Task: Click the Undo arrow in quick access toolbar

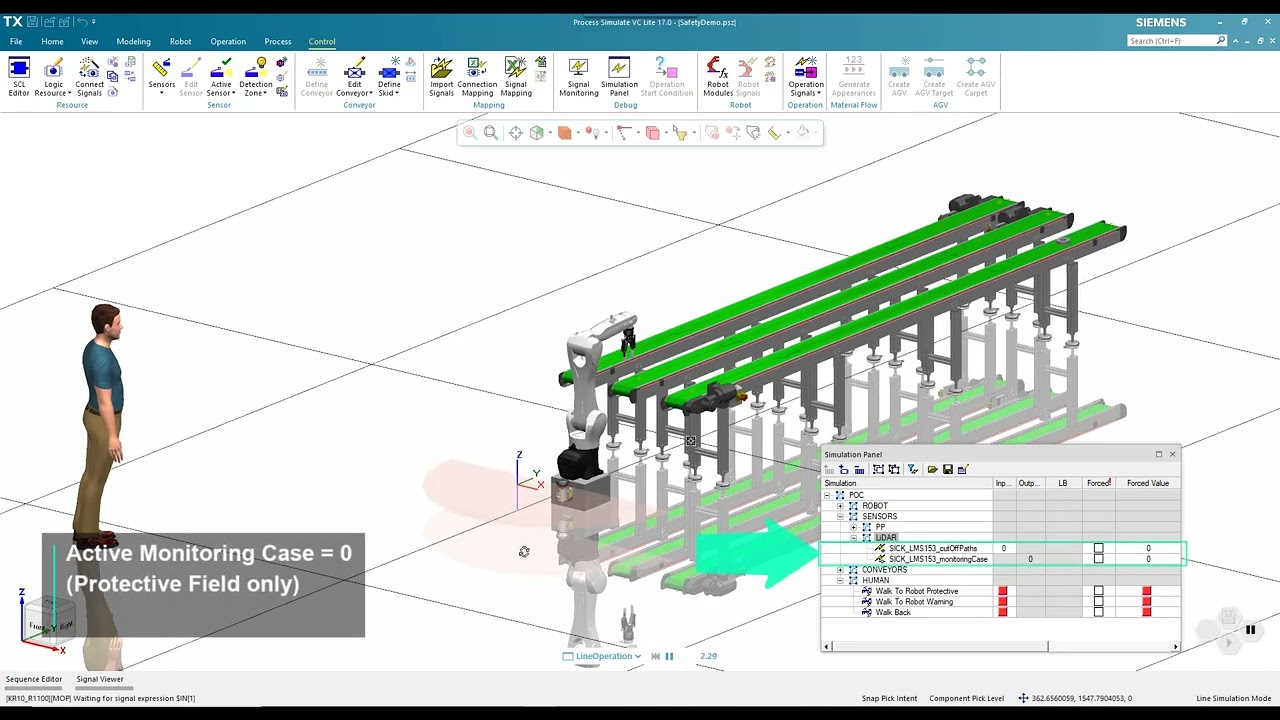Action: [x=82, y=22]
